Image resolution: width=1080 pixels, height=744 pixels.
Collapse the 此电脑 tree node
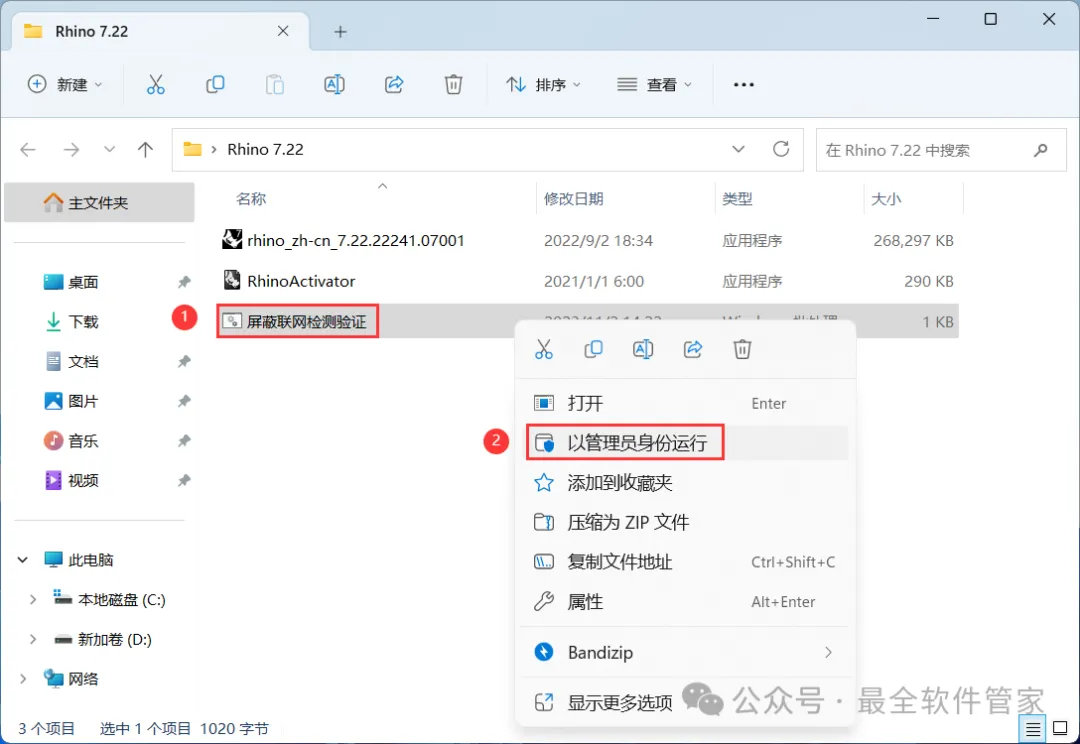tap(23, 560)
